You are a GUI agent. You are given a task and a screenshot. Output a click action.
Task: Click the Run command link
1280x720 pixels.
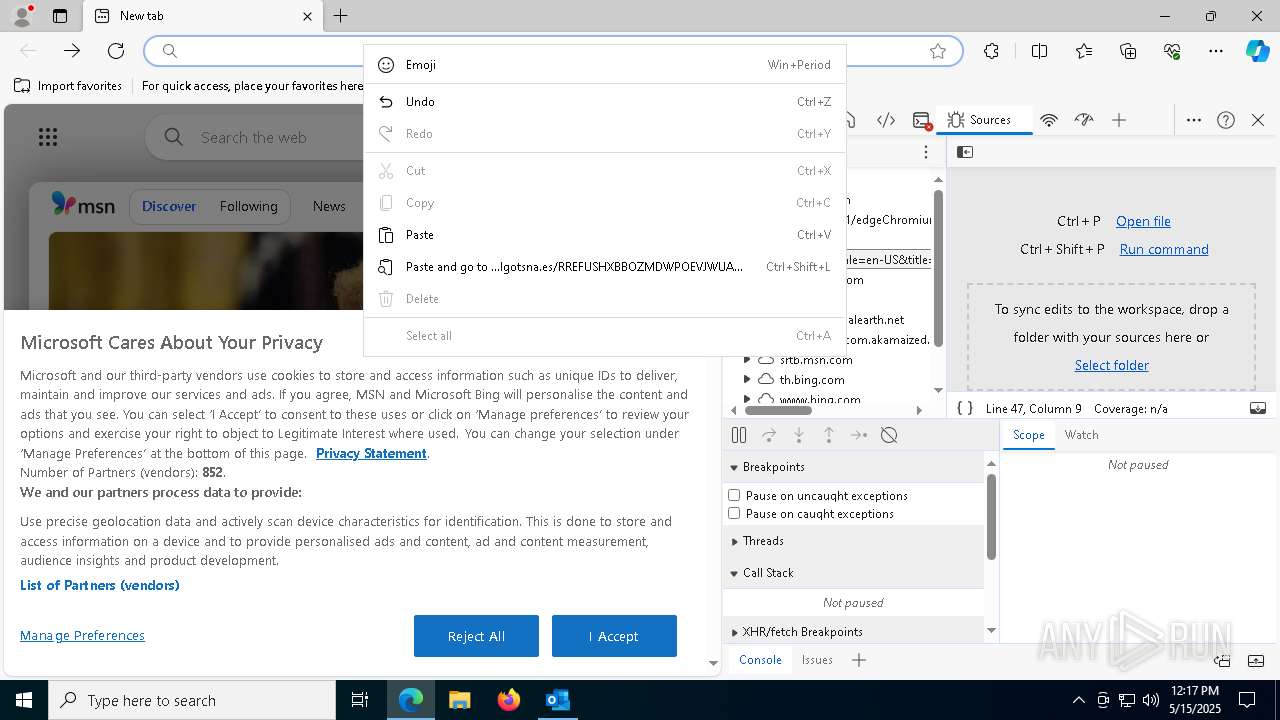click(x=1164, y=249)
